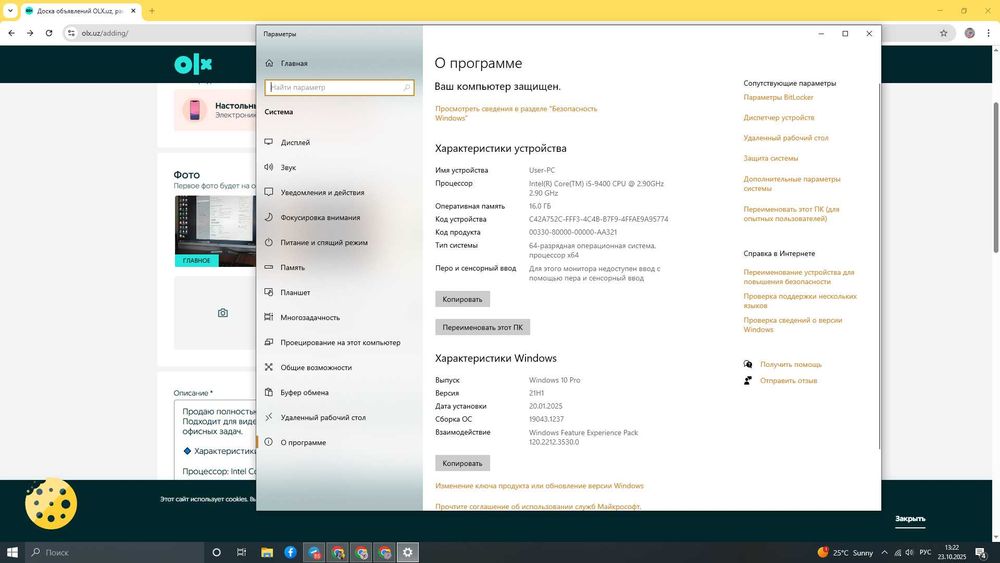Screen dimensions: 1000x563
Task: Select Память in the Settings sidebar
Action: (x=284, y=267)
